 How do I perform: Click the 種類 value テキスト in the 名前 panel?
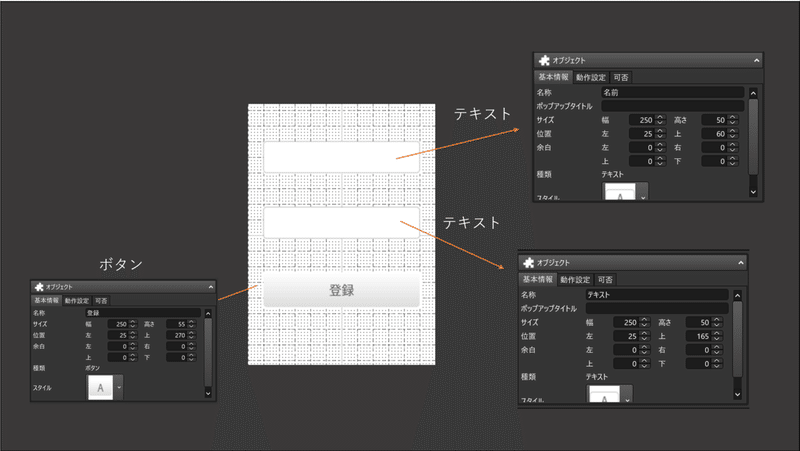click(x=612, y=174)
